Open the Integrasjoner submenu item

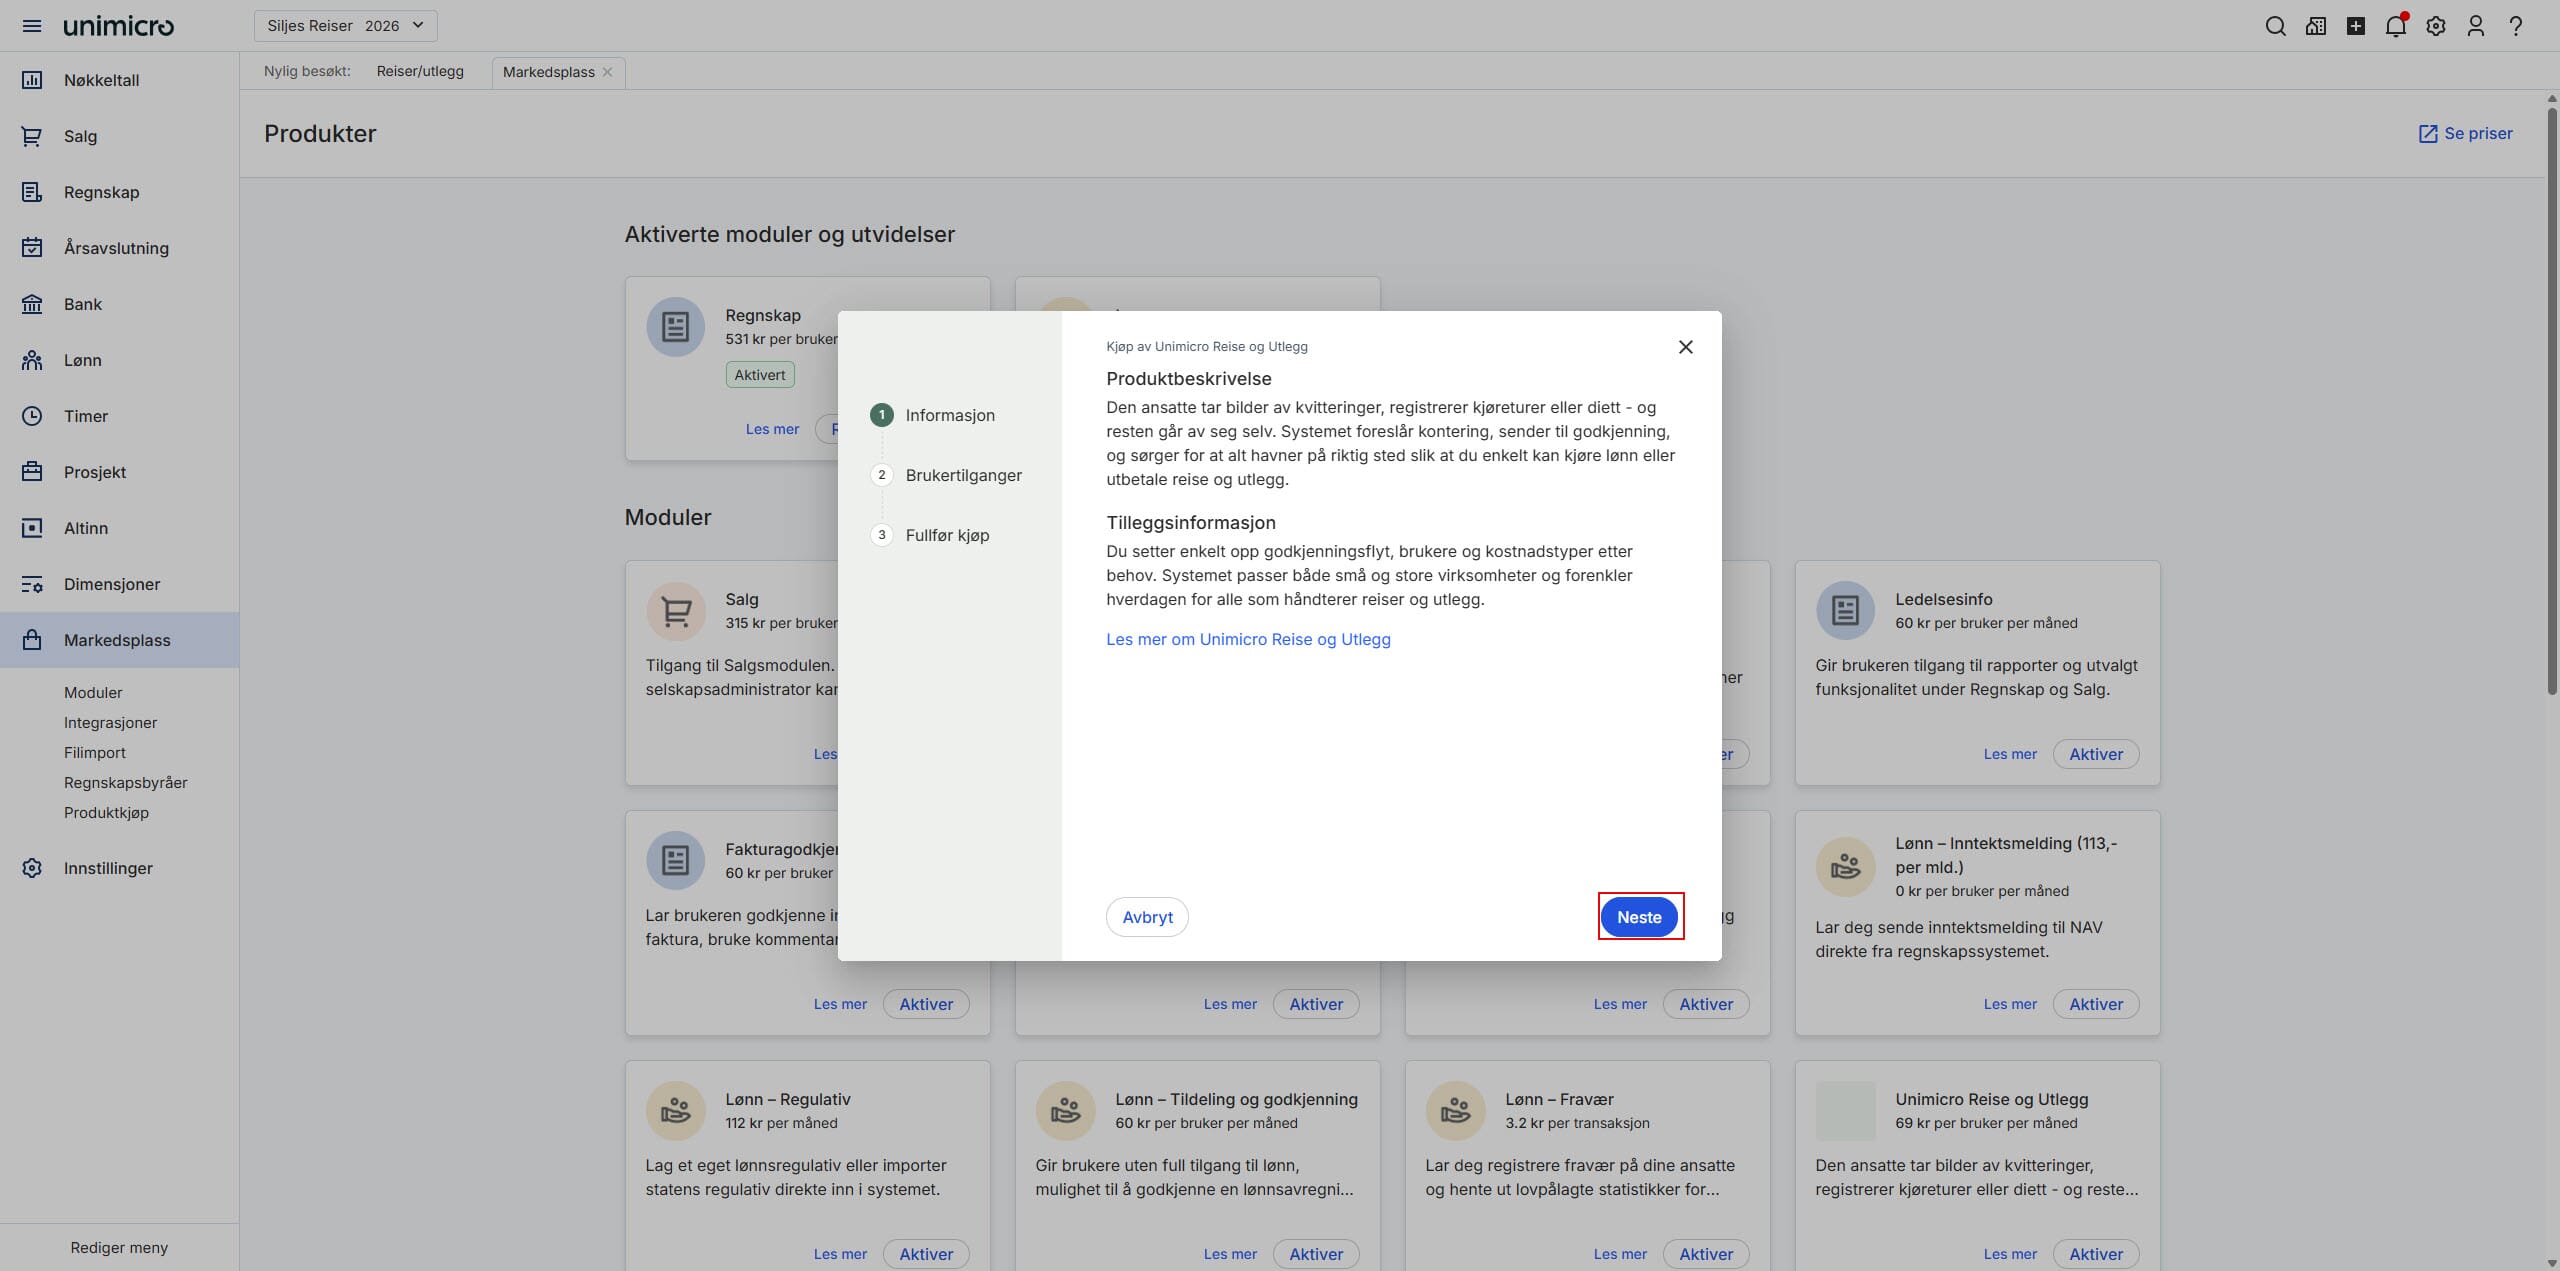(110, 722)
